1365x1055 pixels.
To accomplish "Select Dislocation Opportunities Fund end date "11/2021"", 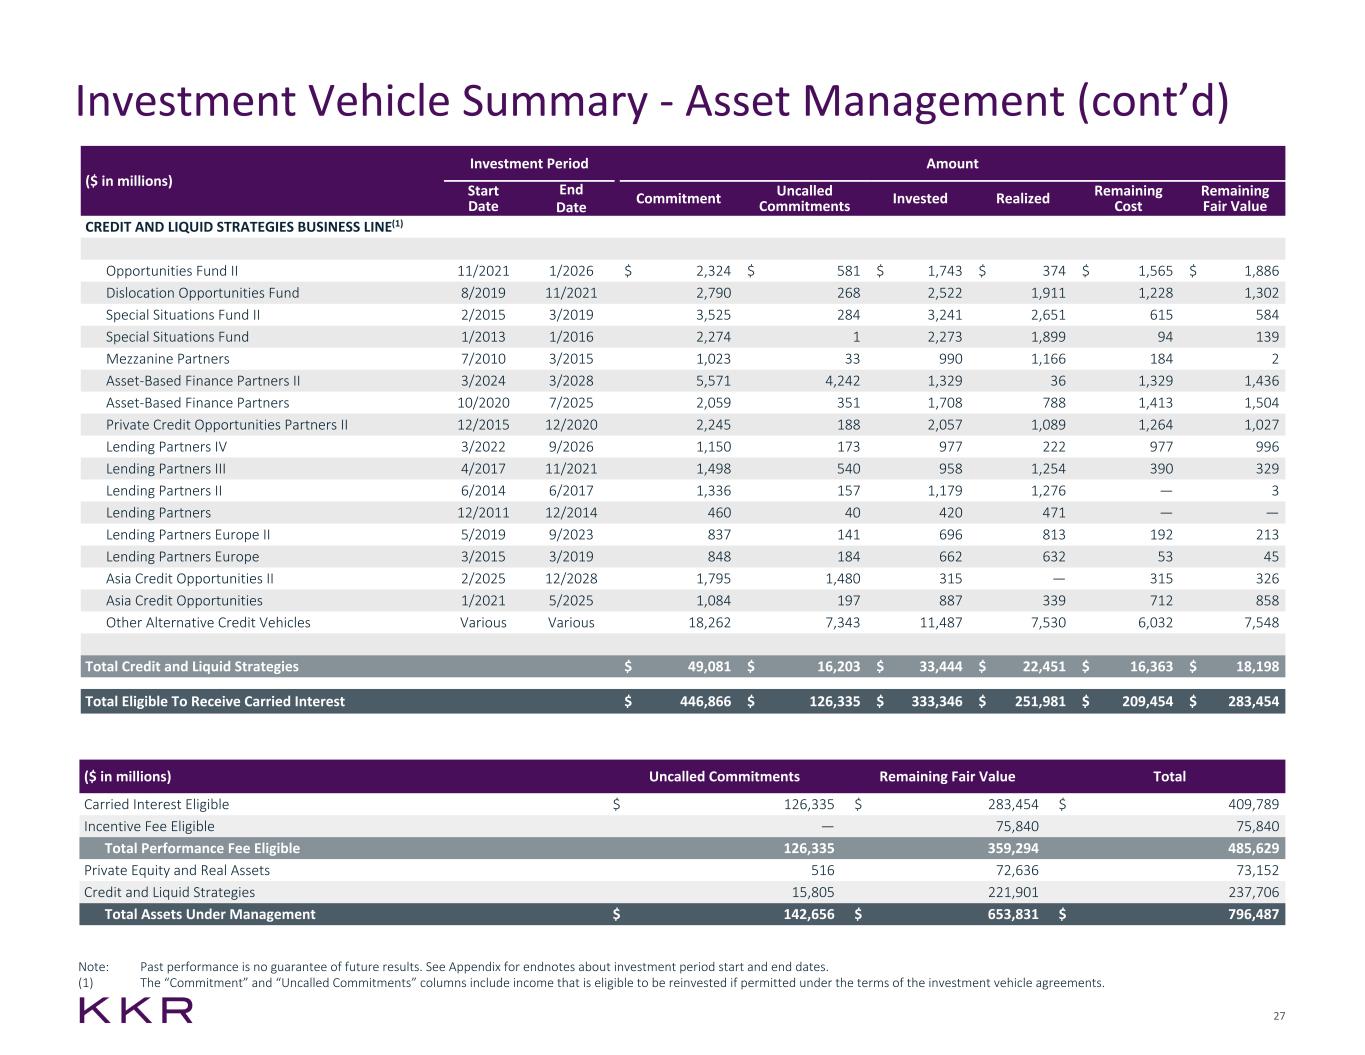I will click(x=571, y=293).
